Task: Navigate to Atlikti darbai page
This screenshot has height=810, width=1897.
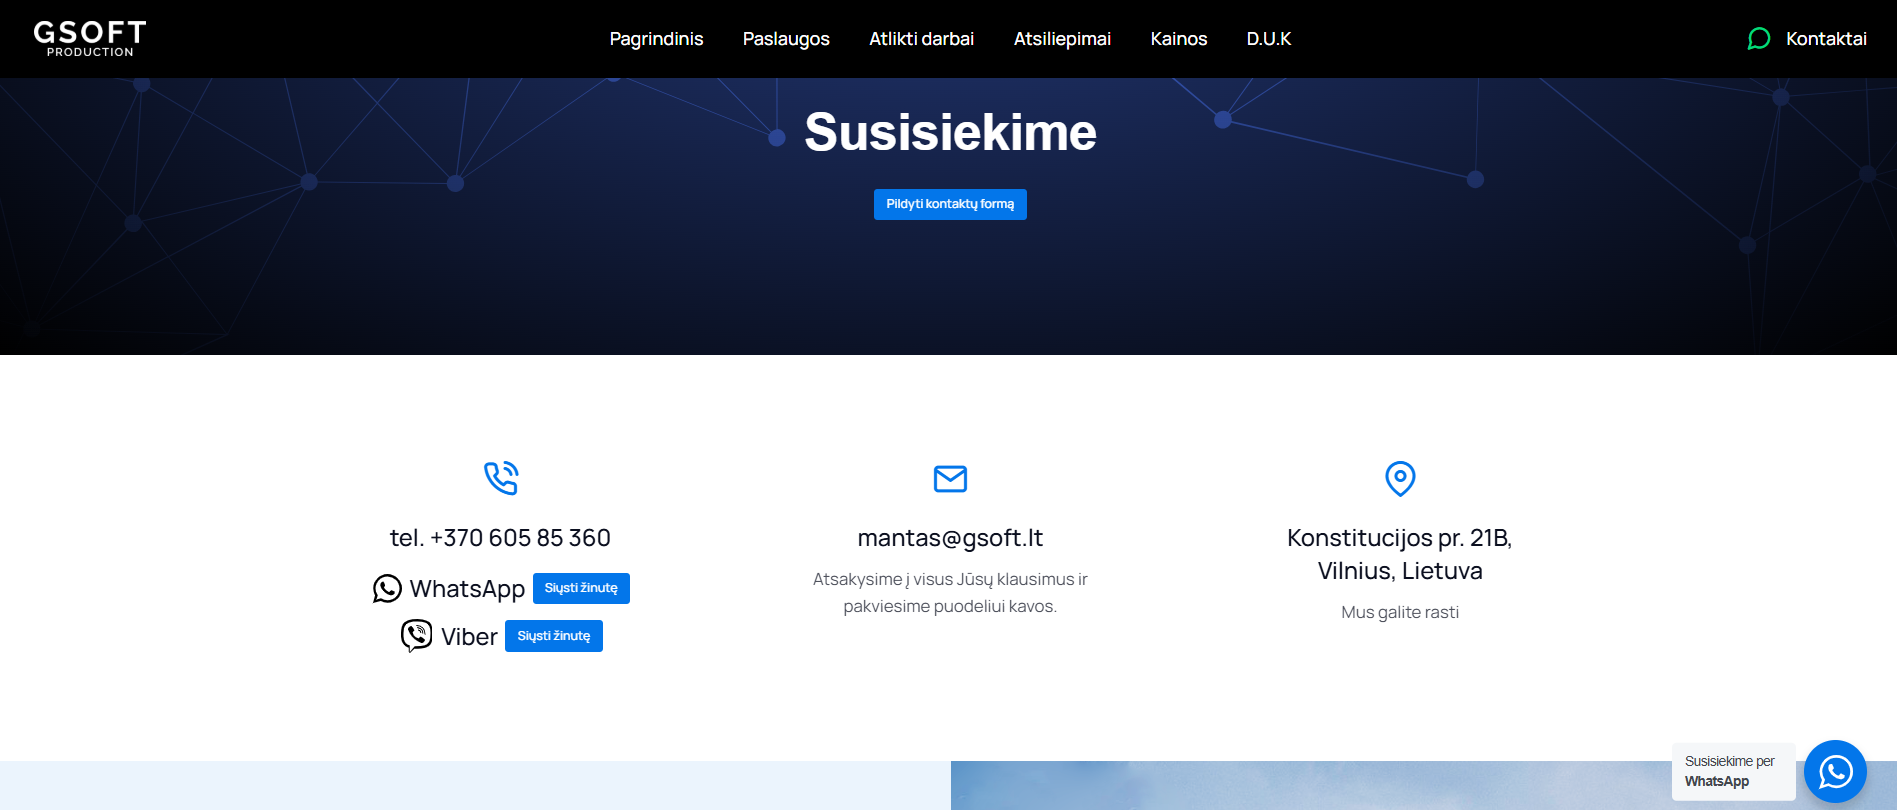Action: point(921,39)
